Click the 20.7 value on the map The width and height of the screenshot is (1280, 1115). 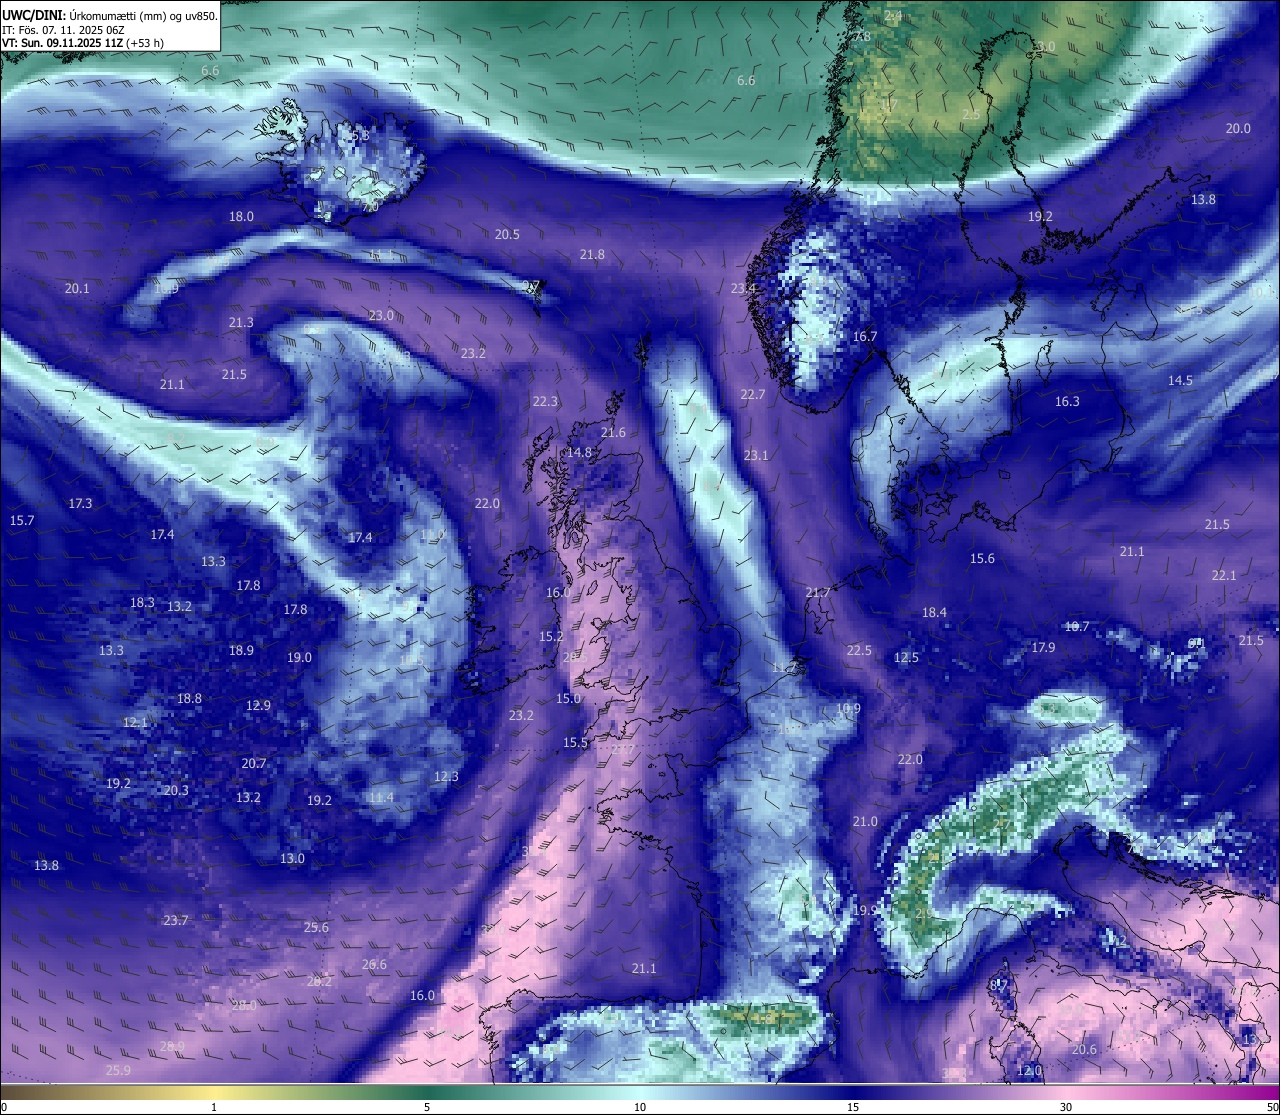tap(253, 763)
